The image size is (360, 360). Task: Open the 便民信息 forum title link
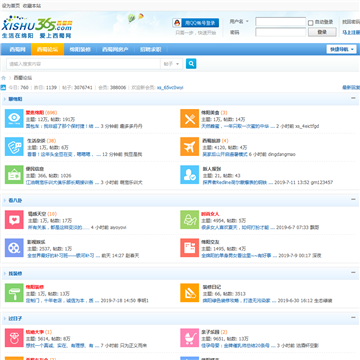click(35, 169)
